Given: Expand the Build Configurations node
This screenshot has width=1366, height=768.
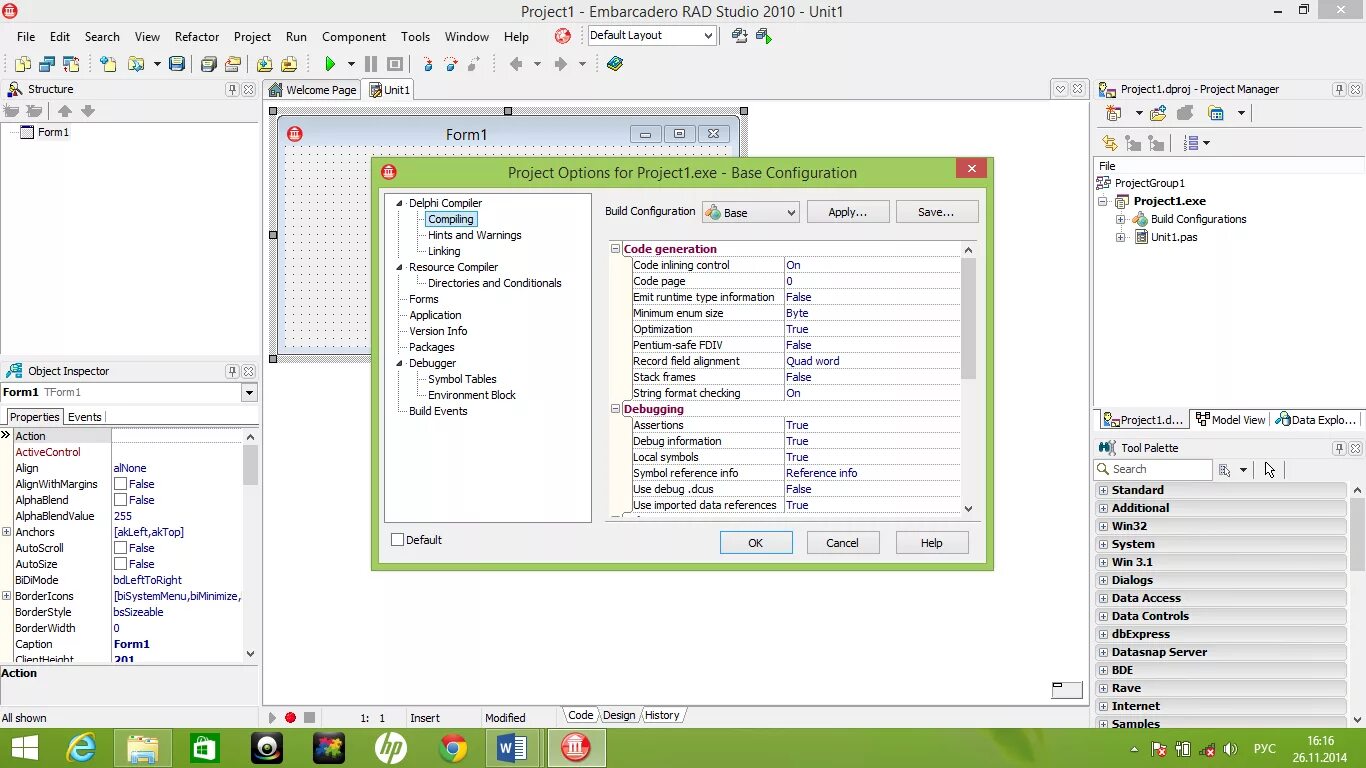Looking at the screenshot, I should pyautogui.click(x=1121, y=219).
